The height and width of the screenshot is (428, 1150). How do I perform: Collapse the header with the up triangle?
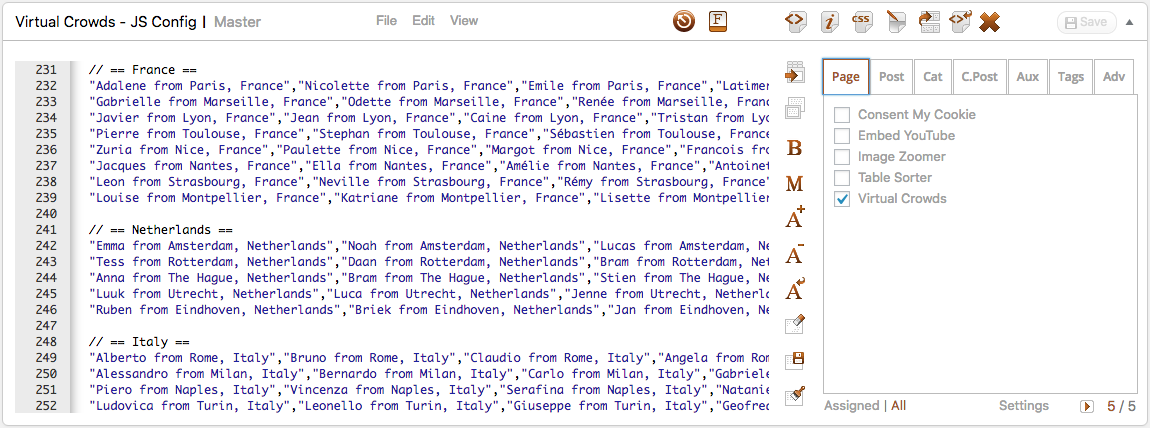(1129, 22)
